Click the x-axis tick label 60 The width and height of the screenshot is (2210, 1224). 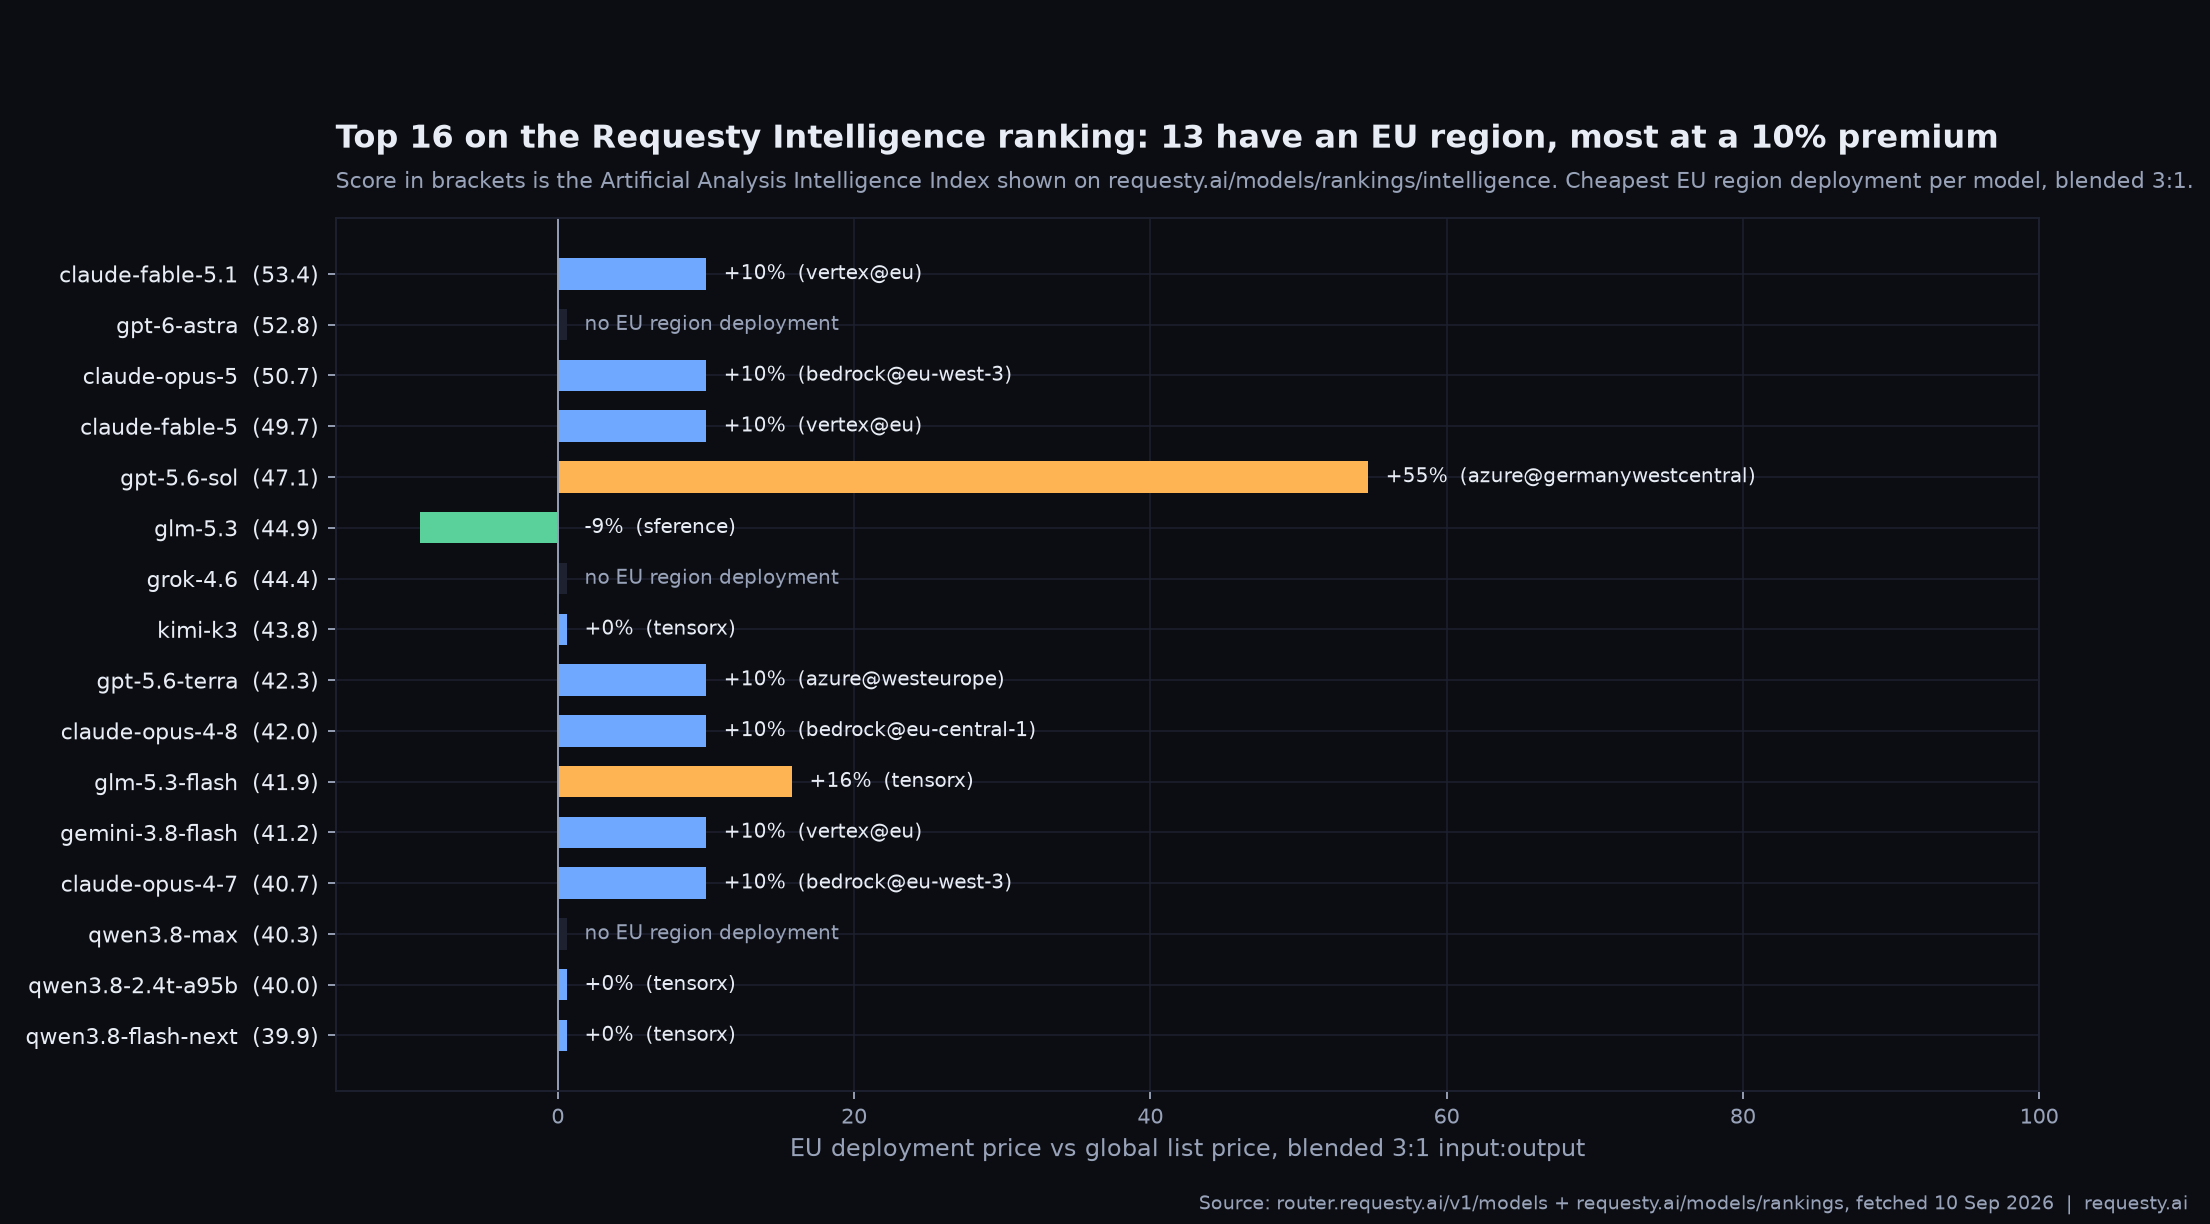(x=1446, y=1117)
